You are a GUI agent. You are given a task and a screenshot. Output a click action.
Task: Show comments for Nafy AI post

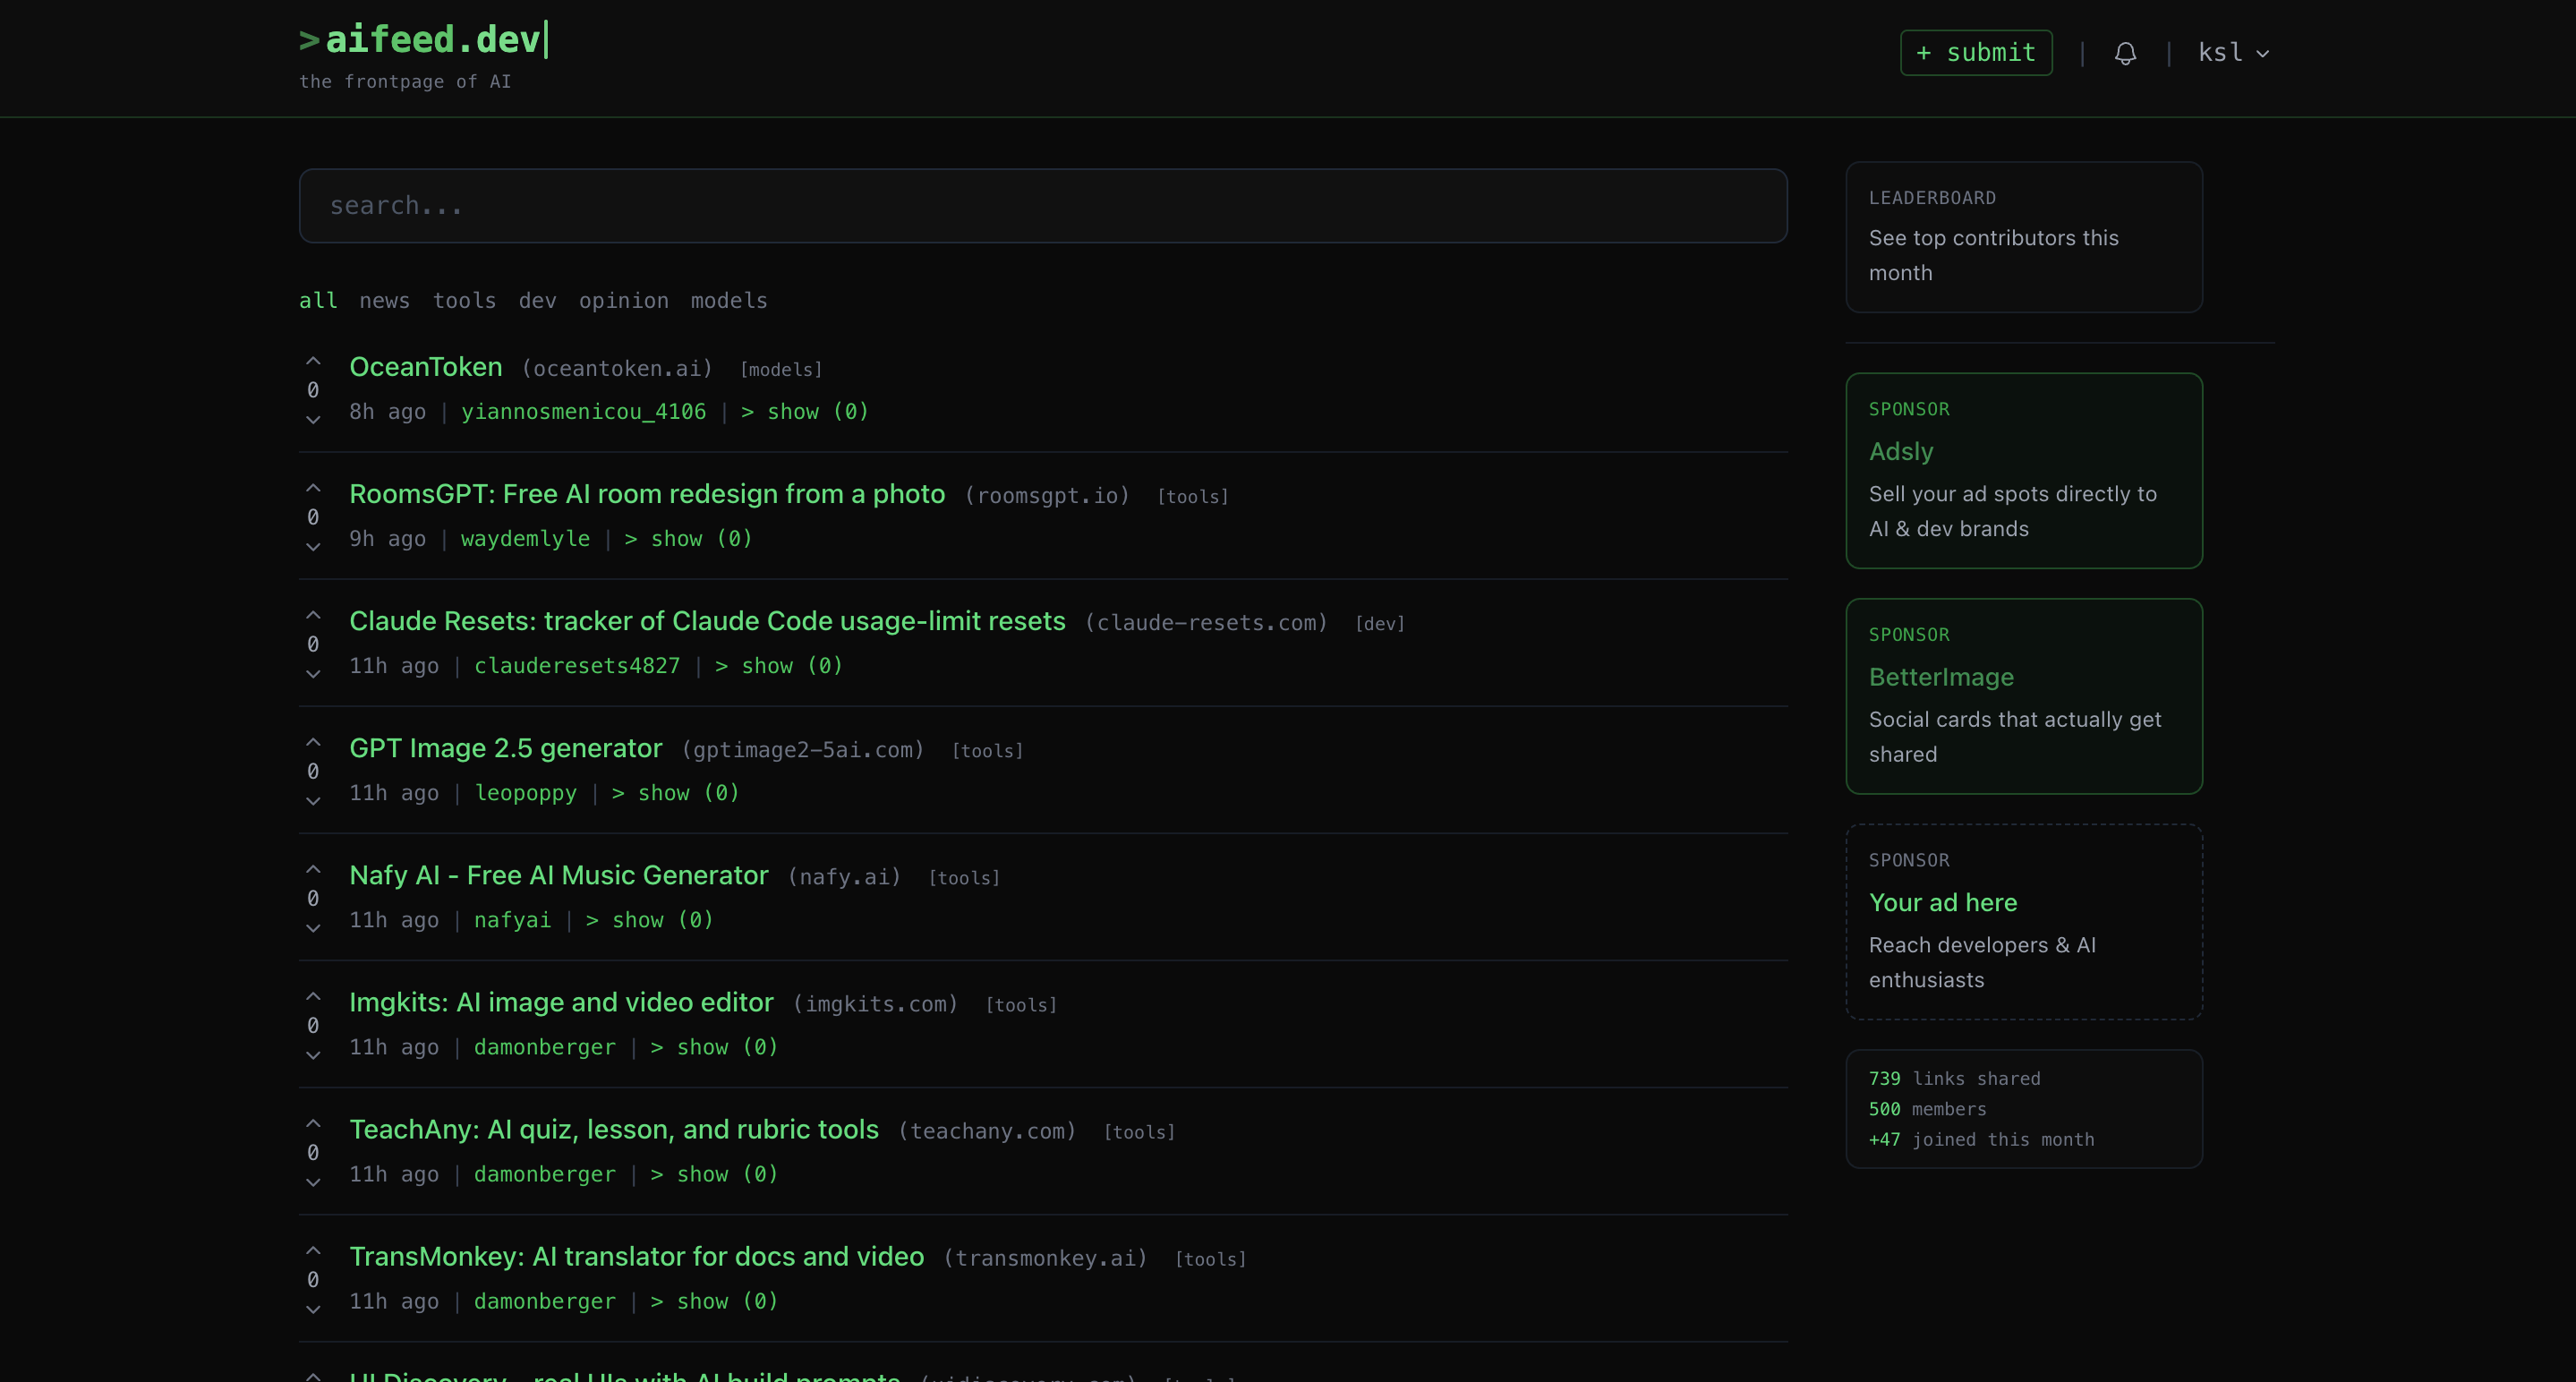click(x=649, y=920)
